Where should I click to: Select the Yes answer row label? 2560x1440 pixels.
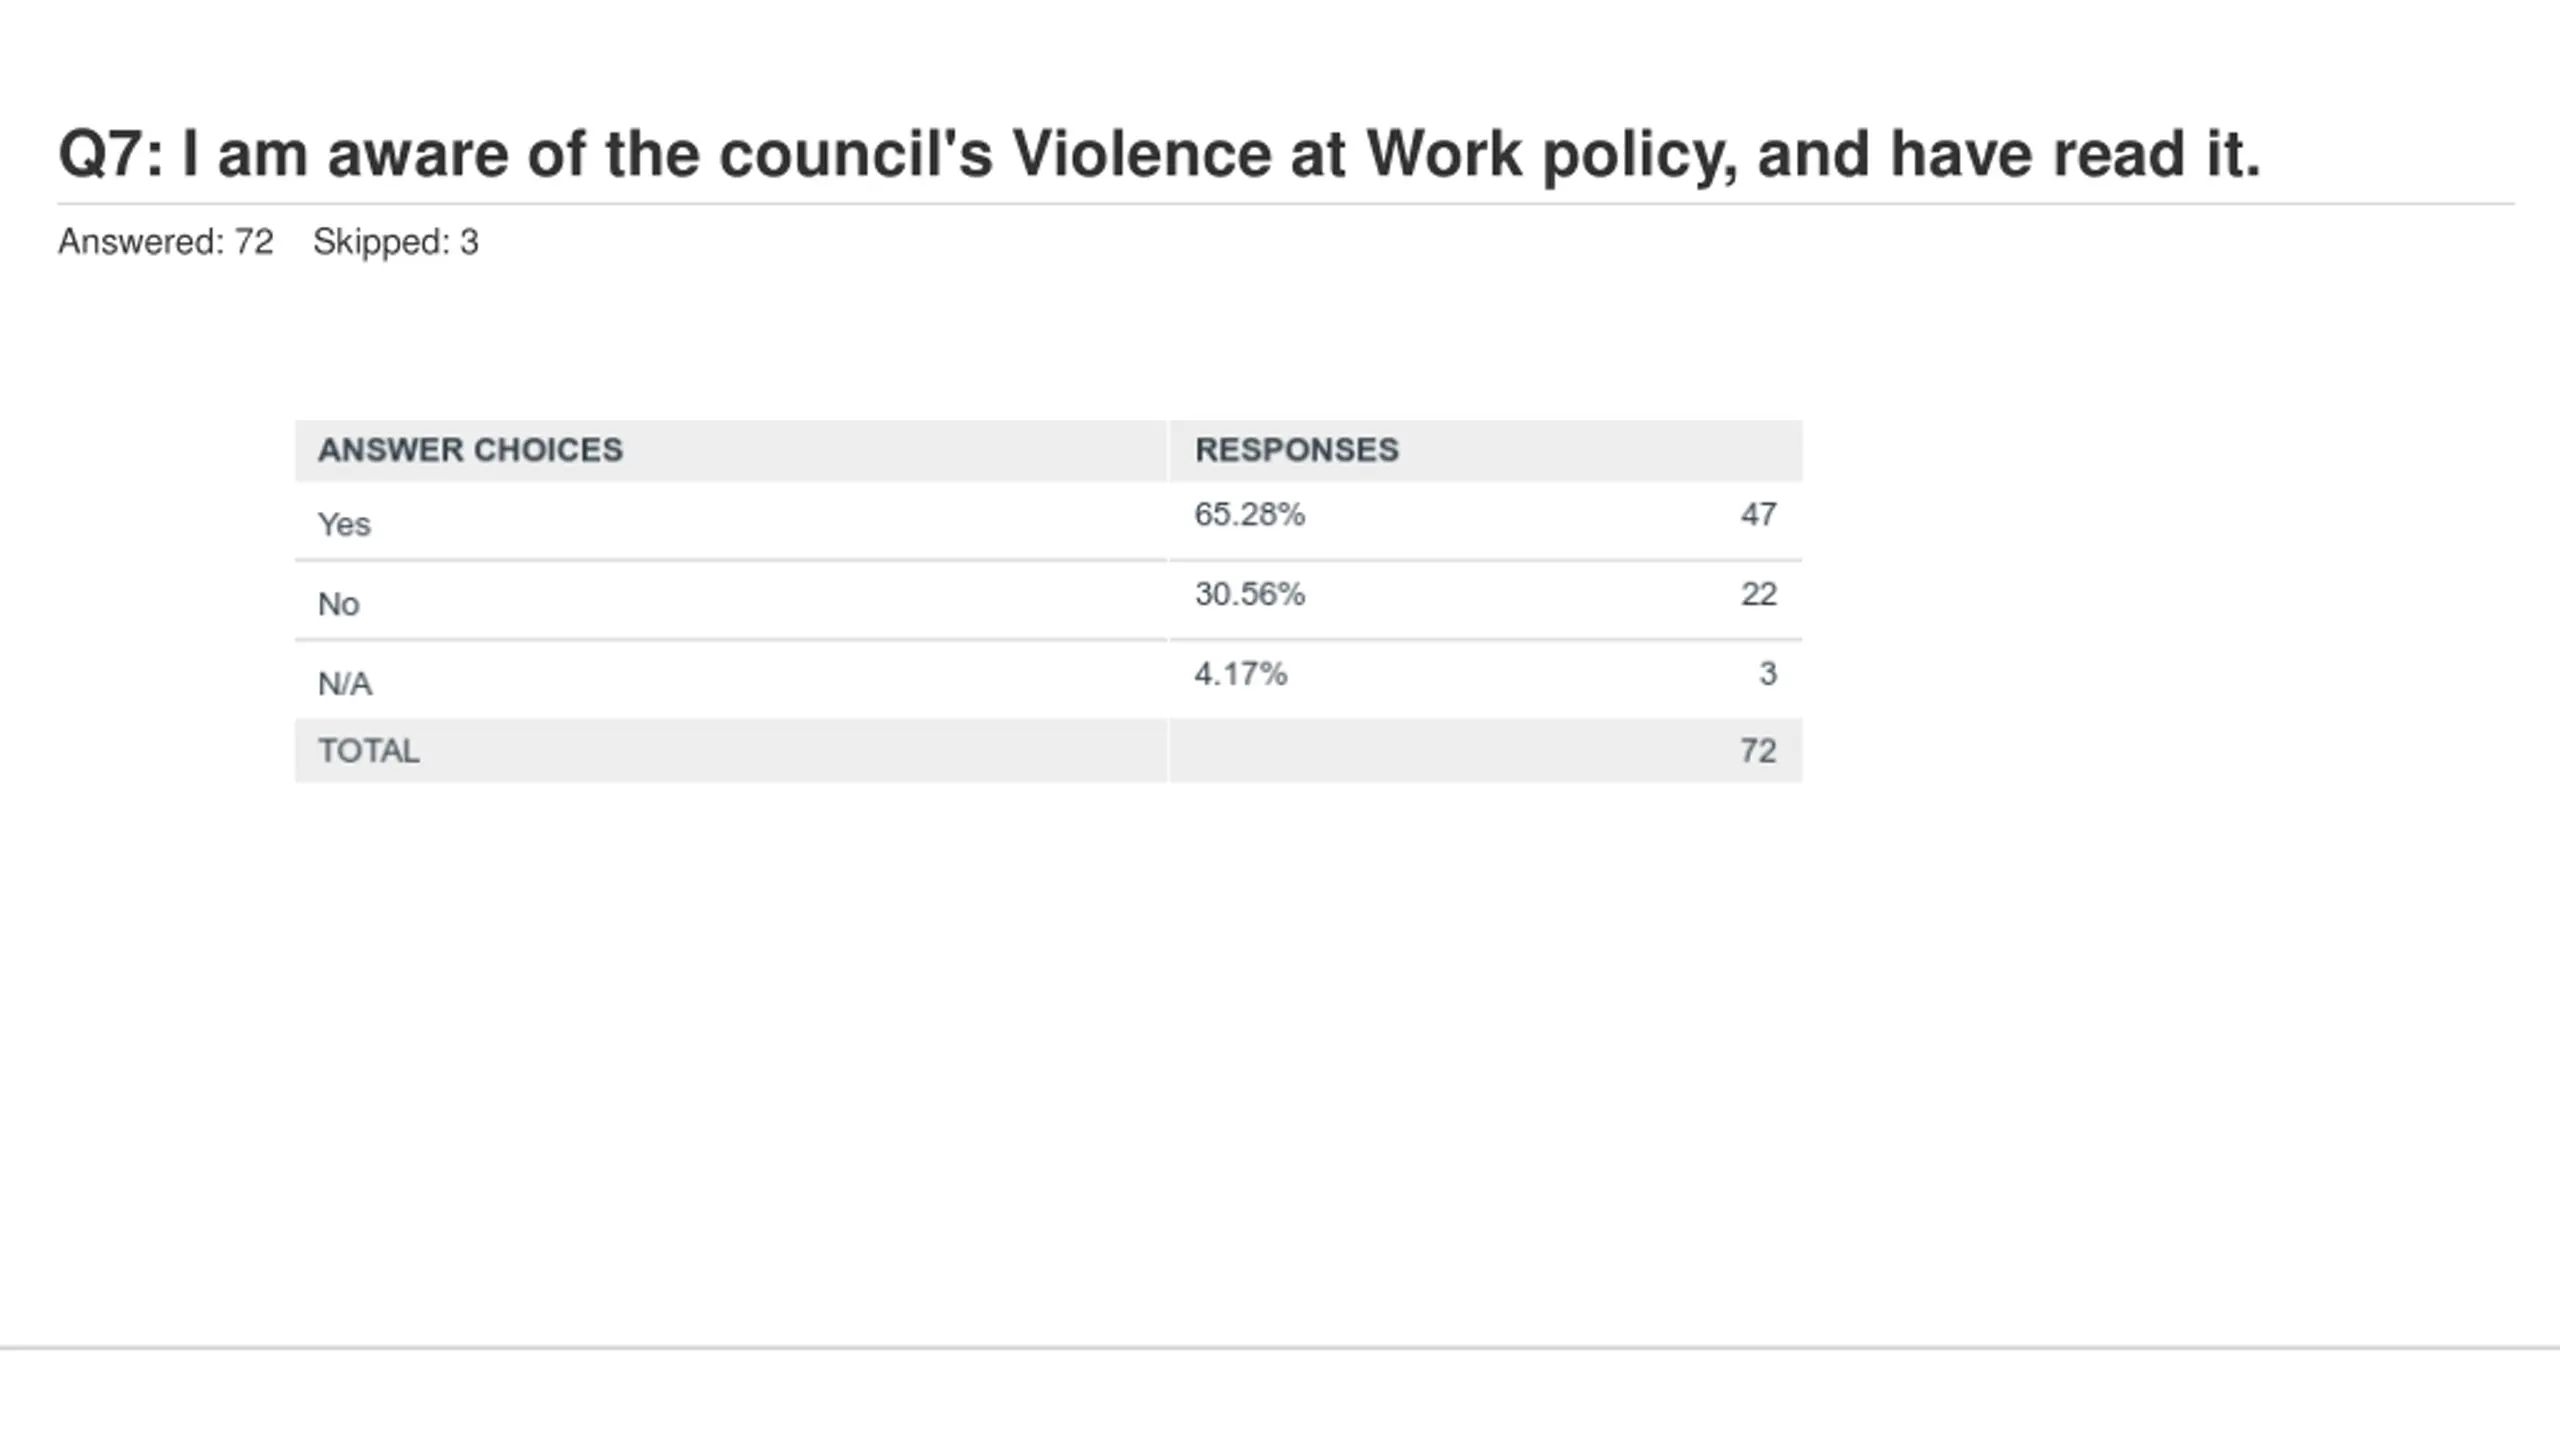coord(344,524)
